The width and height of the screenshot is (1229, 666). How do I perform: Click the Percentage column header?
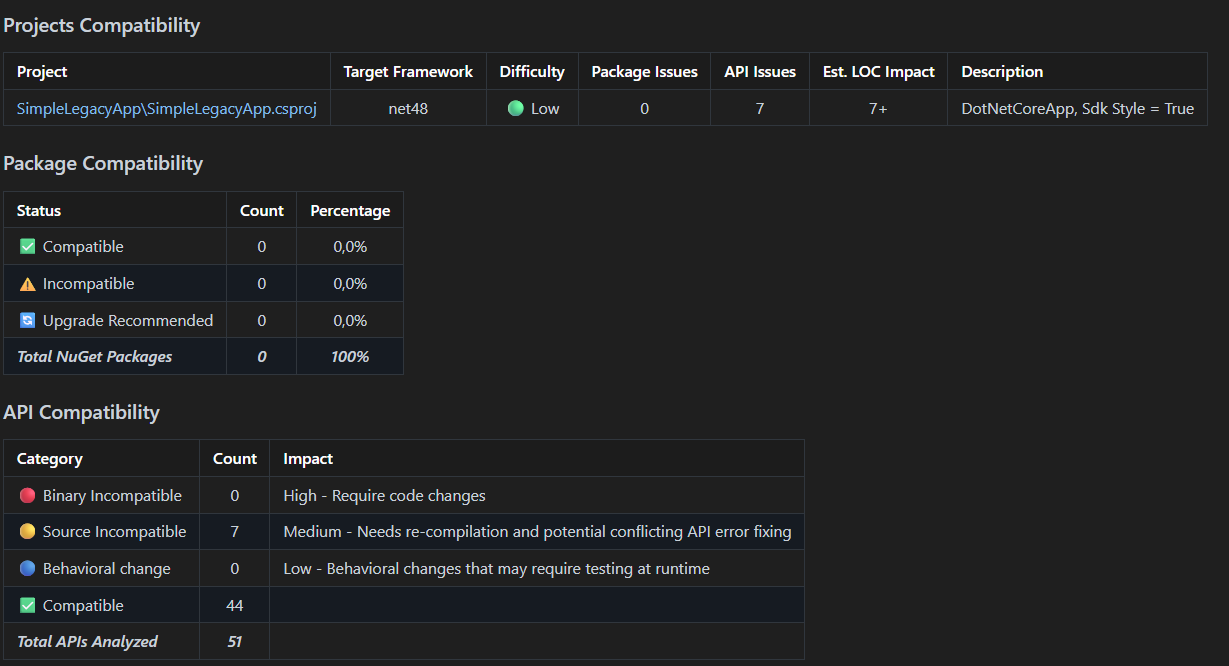(350, 211)
